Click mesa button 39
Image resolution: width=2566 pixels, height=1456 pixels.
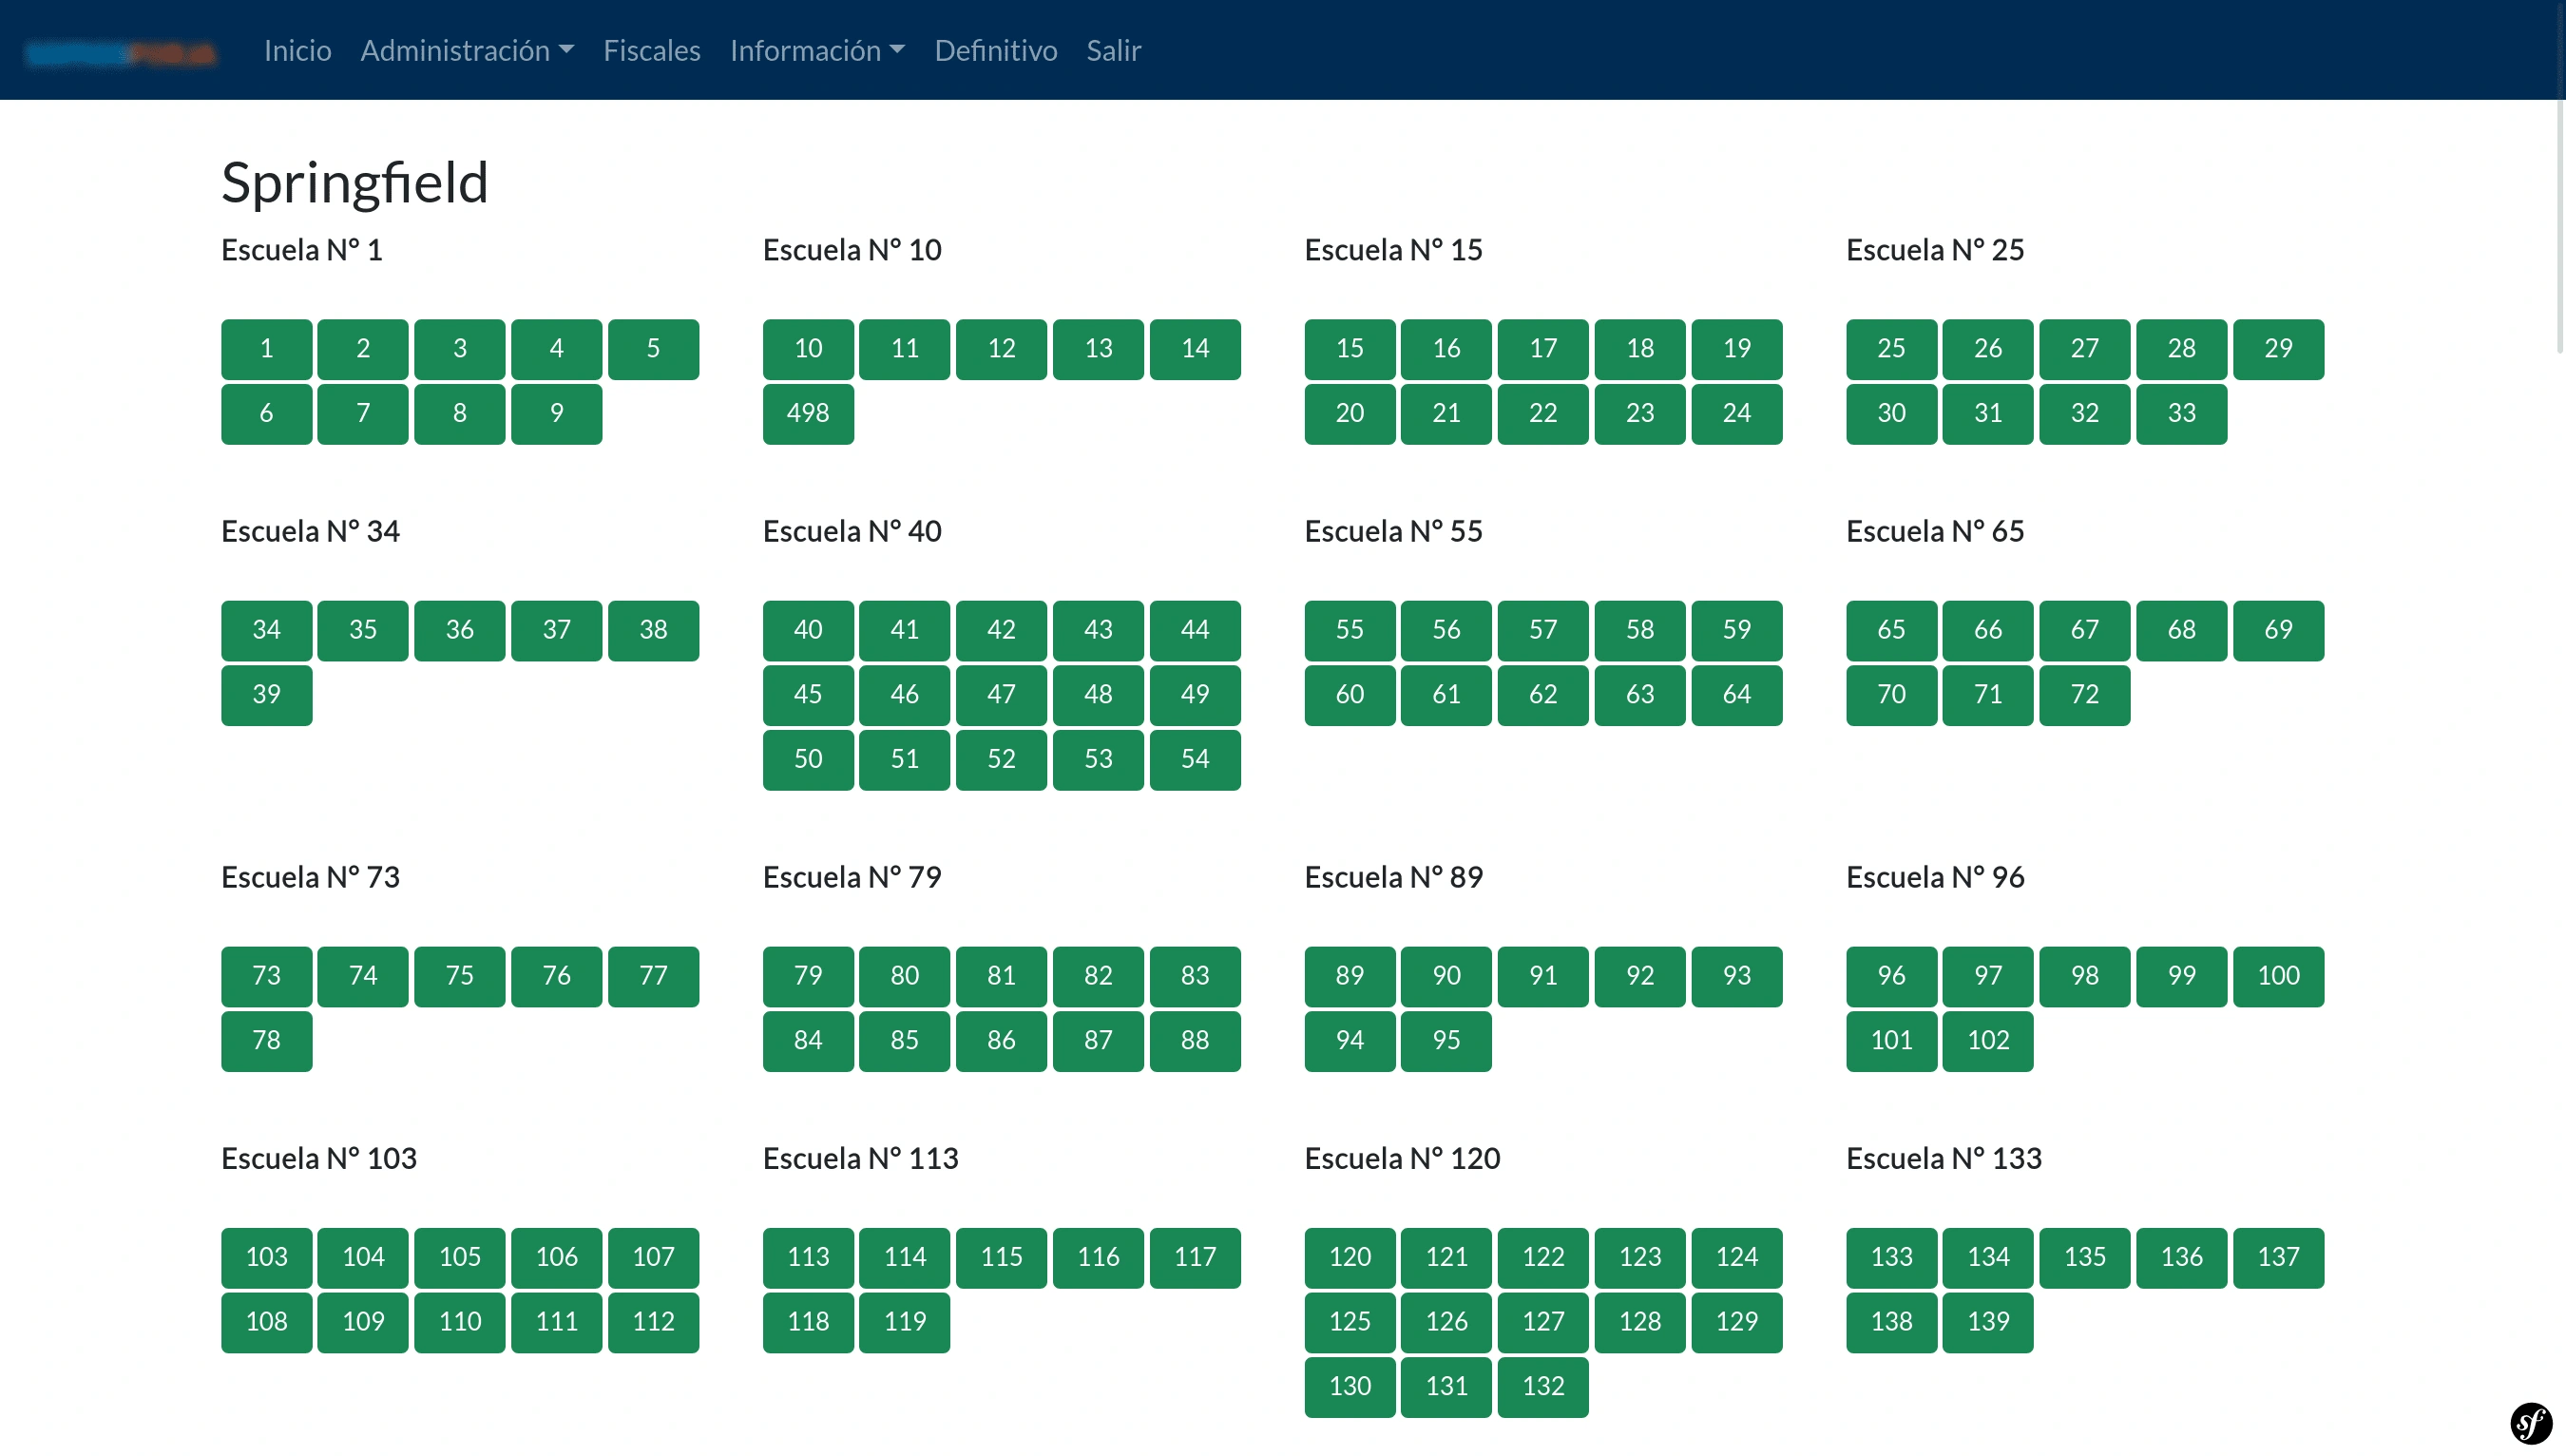pos(266,694)
